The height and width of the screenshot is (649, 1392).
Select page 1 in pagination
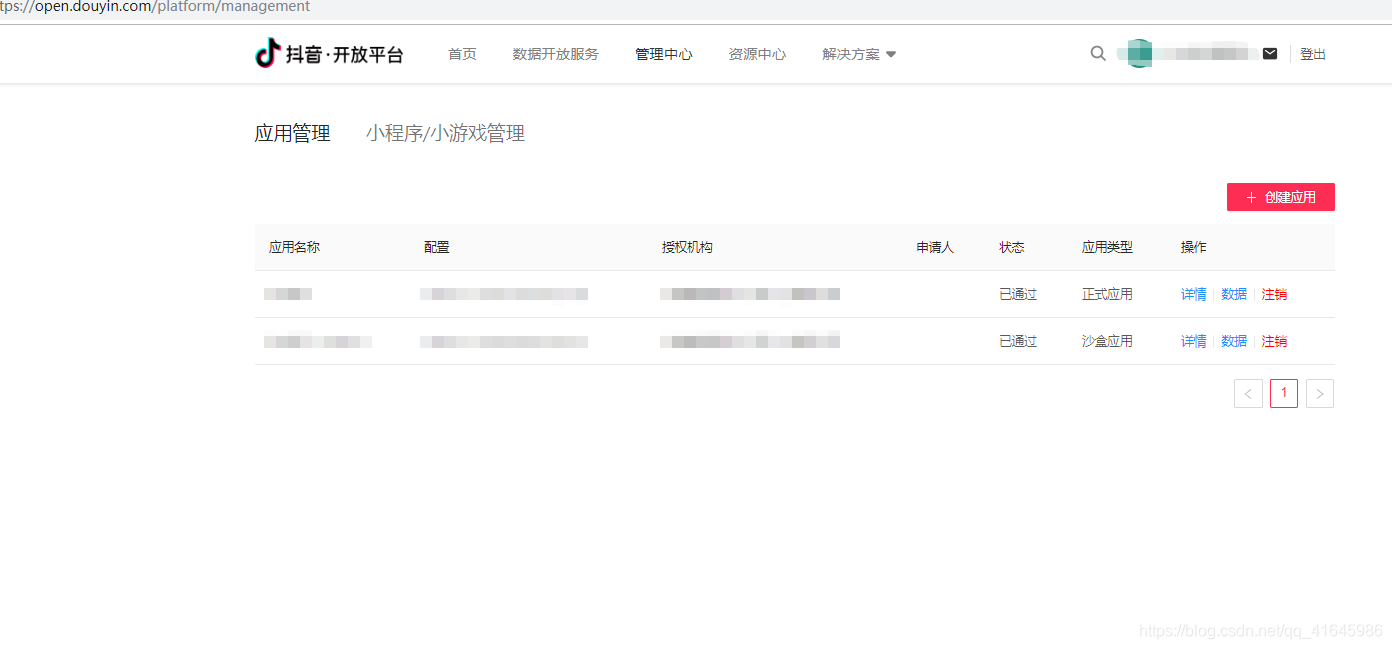point(1284,393)
